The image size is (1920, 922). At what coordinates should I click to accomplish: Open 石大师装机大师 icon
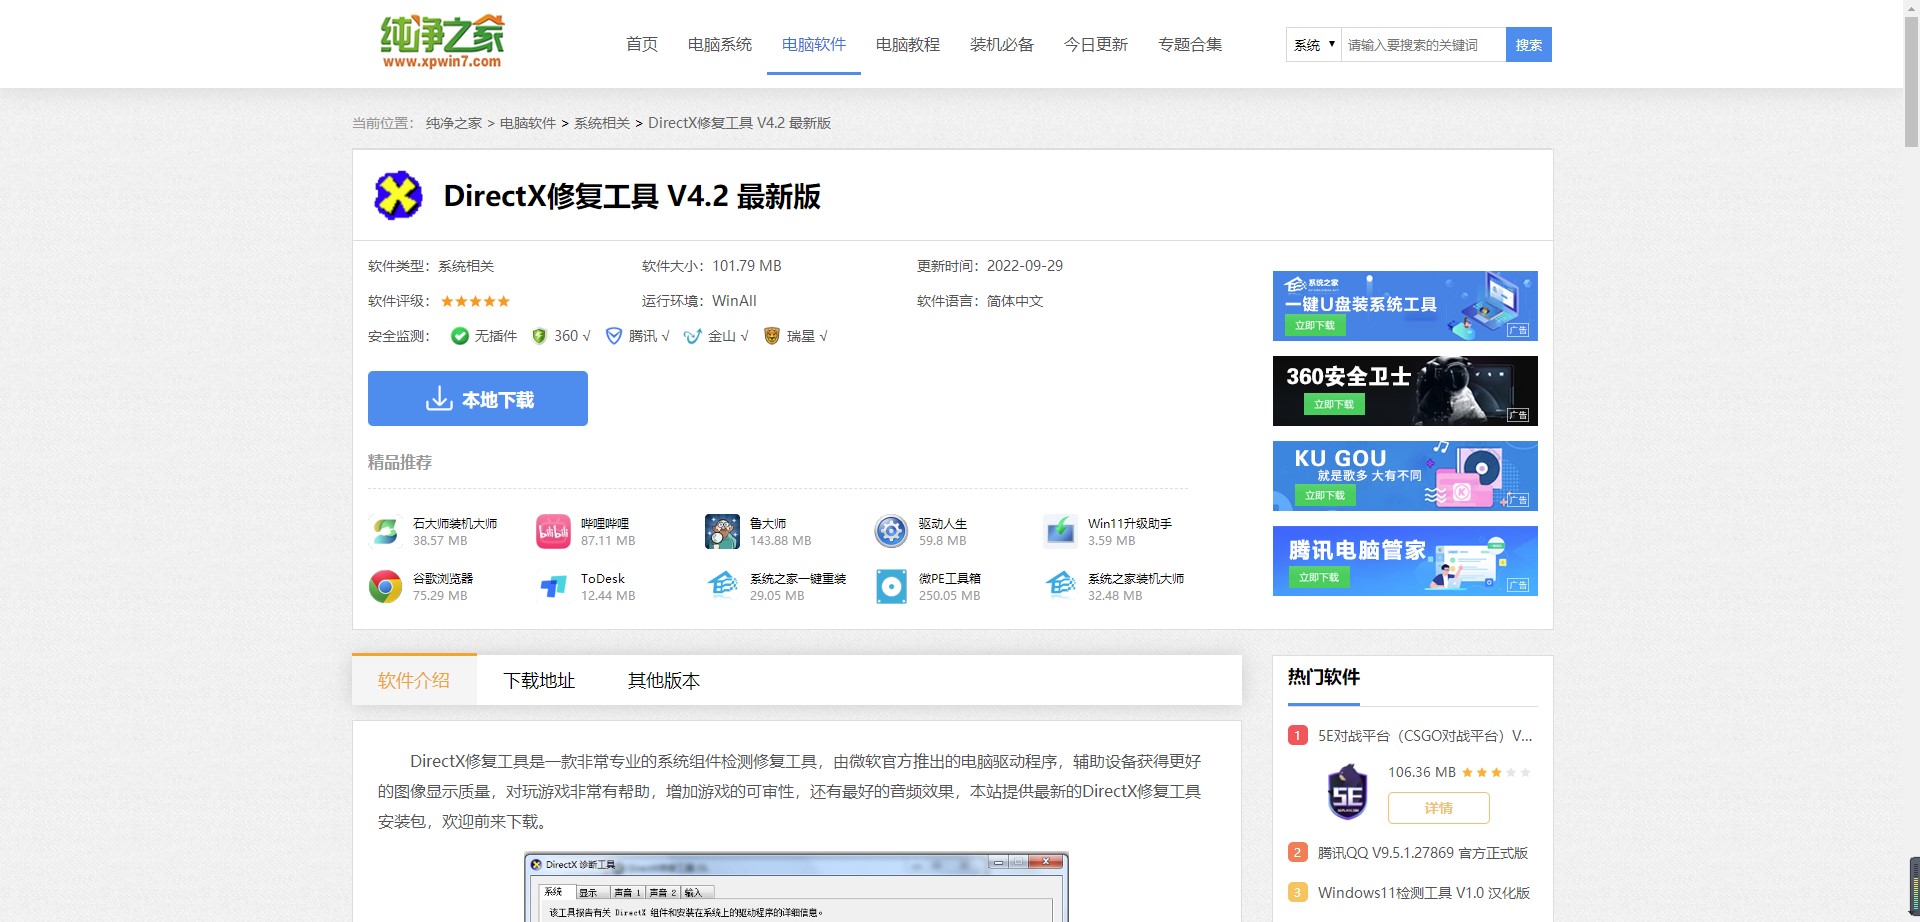click(385, 531)
